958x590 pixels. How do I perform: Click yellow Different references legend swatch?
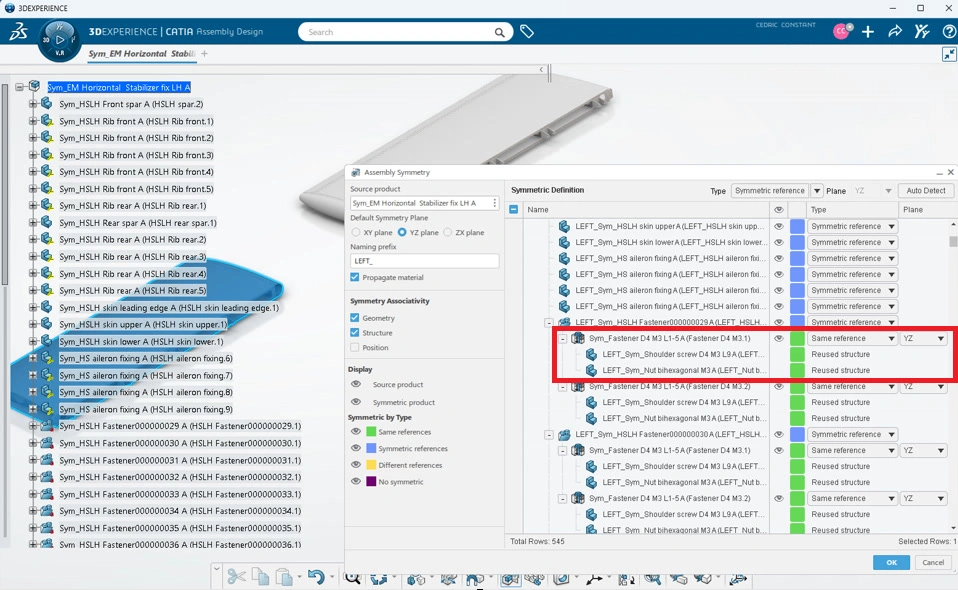(x=371, y=465)
